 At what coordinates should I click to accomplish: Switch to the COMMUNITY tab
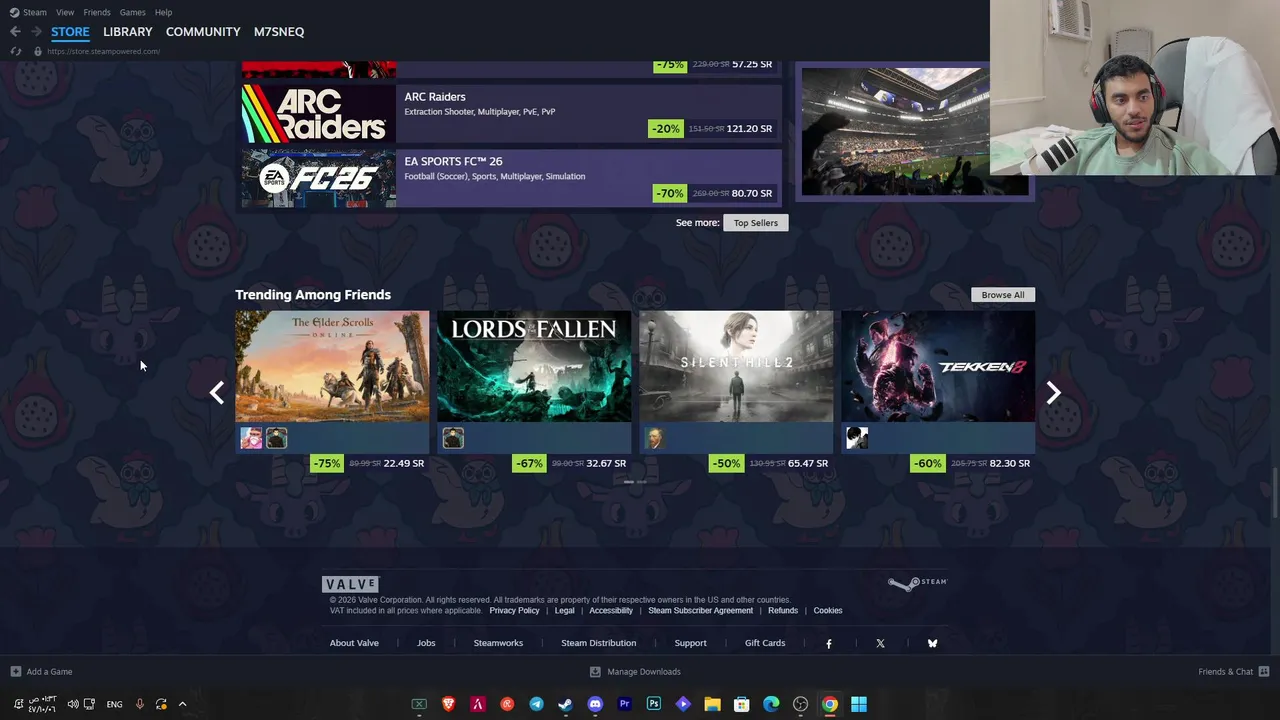click(x=203, y=32)
